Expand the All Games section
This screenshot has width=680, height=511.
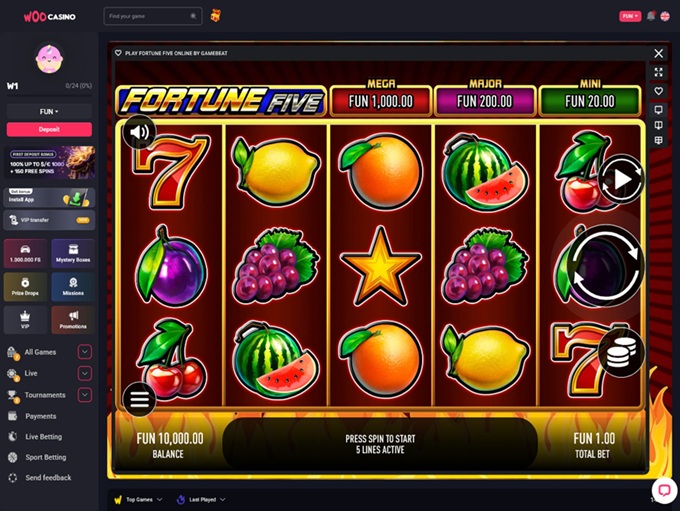[85, 352]
